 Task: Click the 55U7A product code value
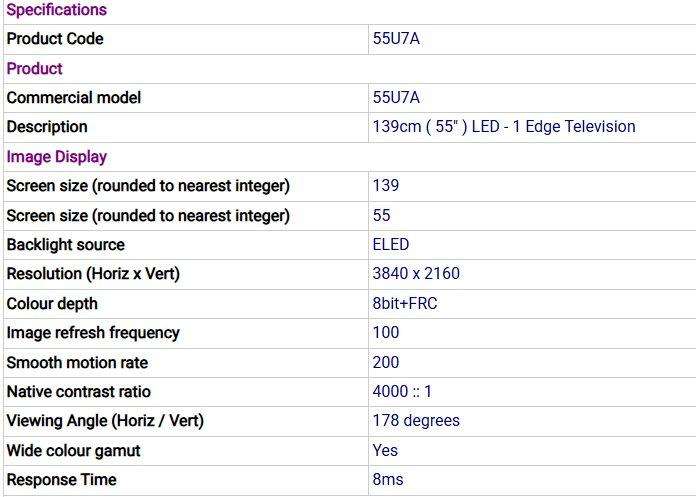click(396, 39)
